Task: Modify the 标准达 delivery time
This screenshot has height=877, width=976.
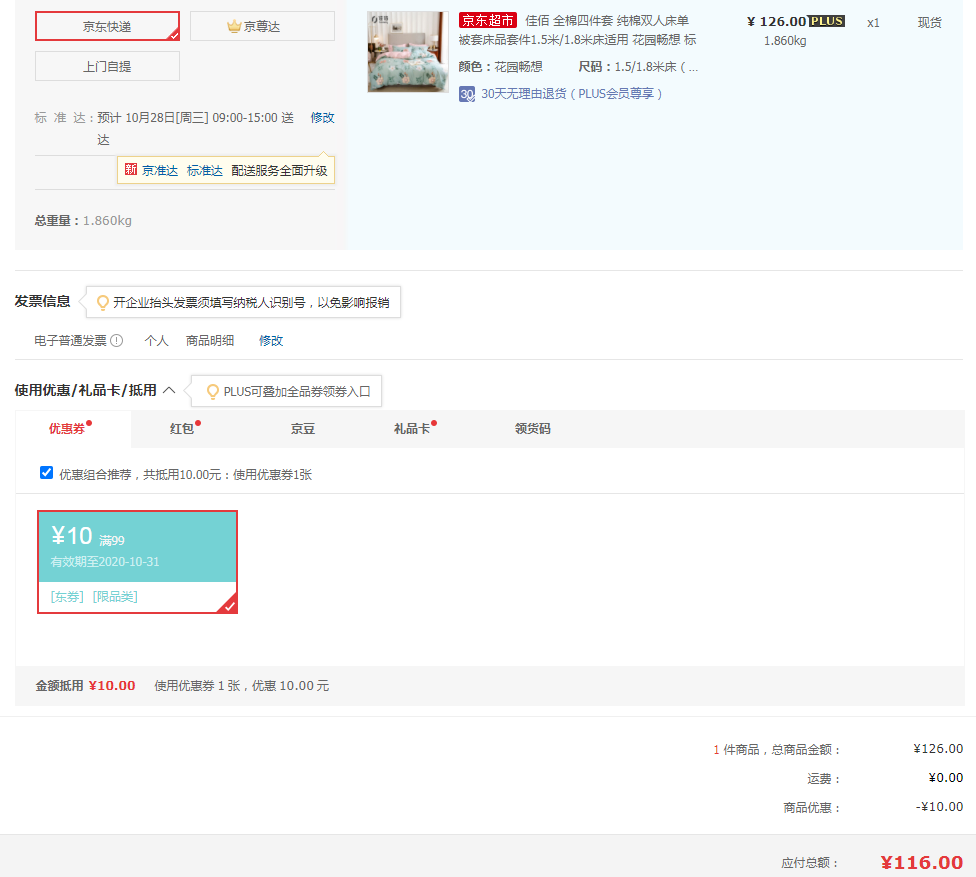Action: coord(322,118)
